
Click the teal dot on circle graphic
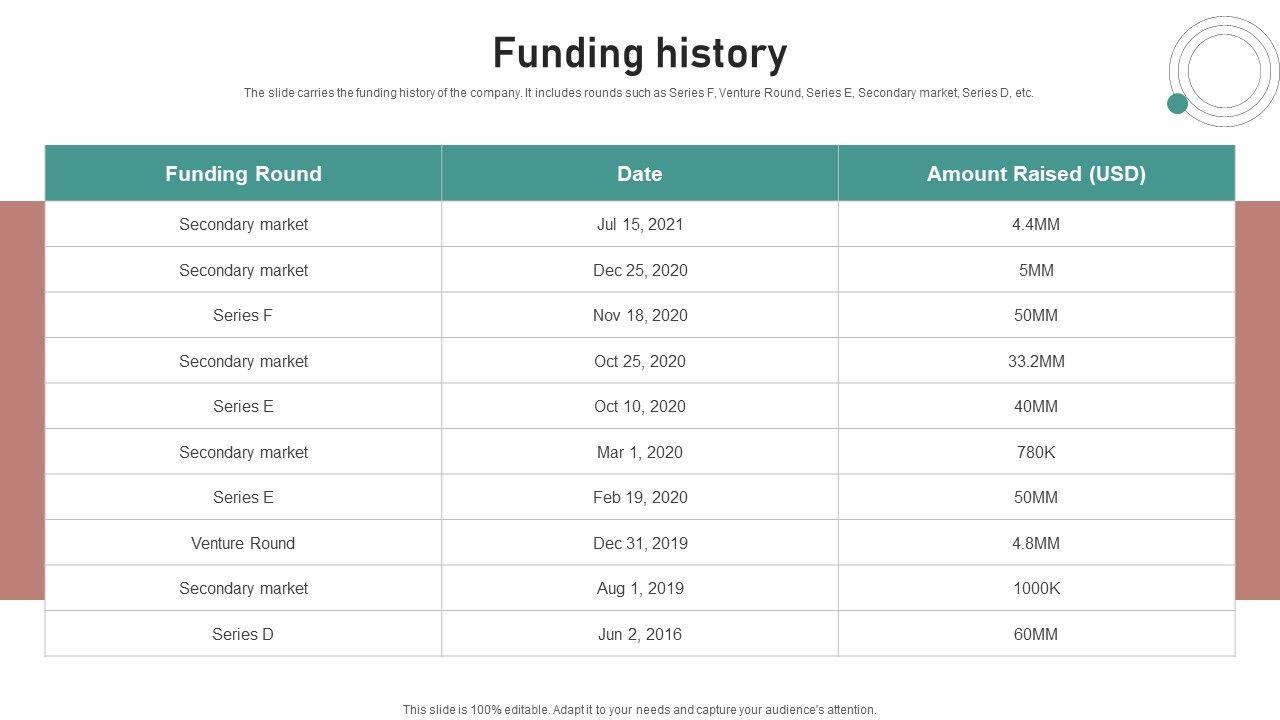pos(1178,103)
